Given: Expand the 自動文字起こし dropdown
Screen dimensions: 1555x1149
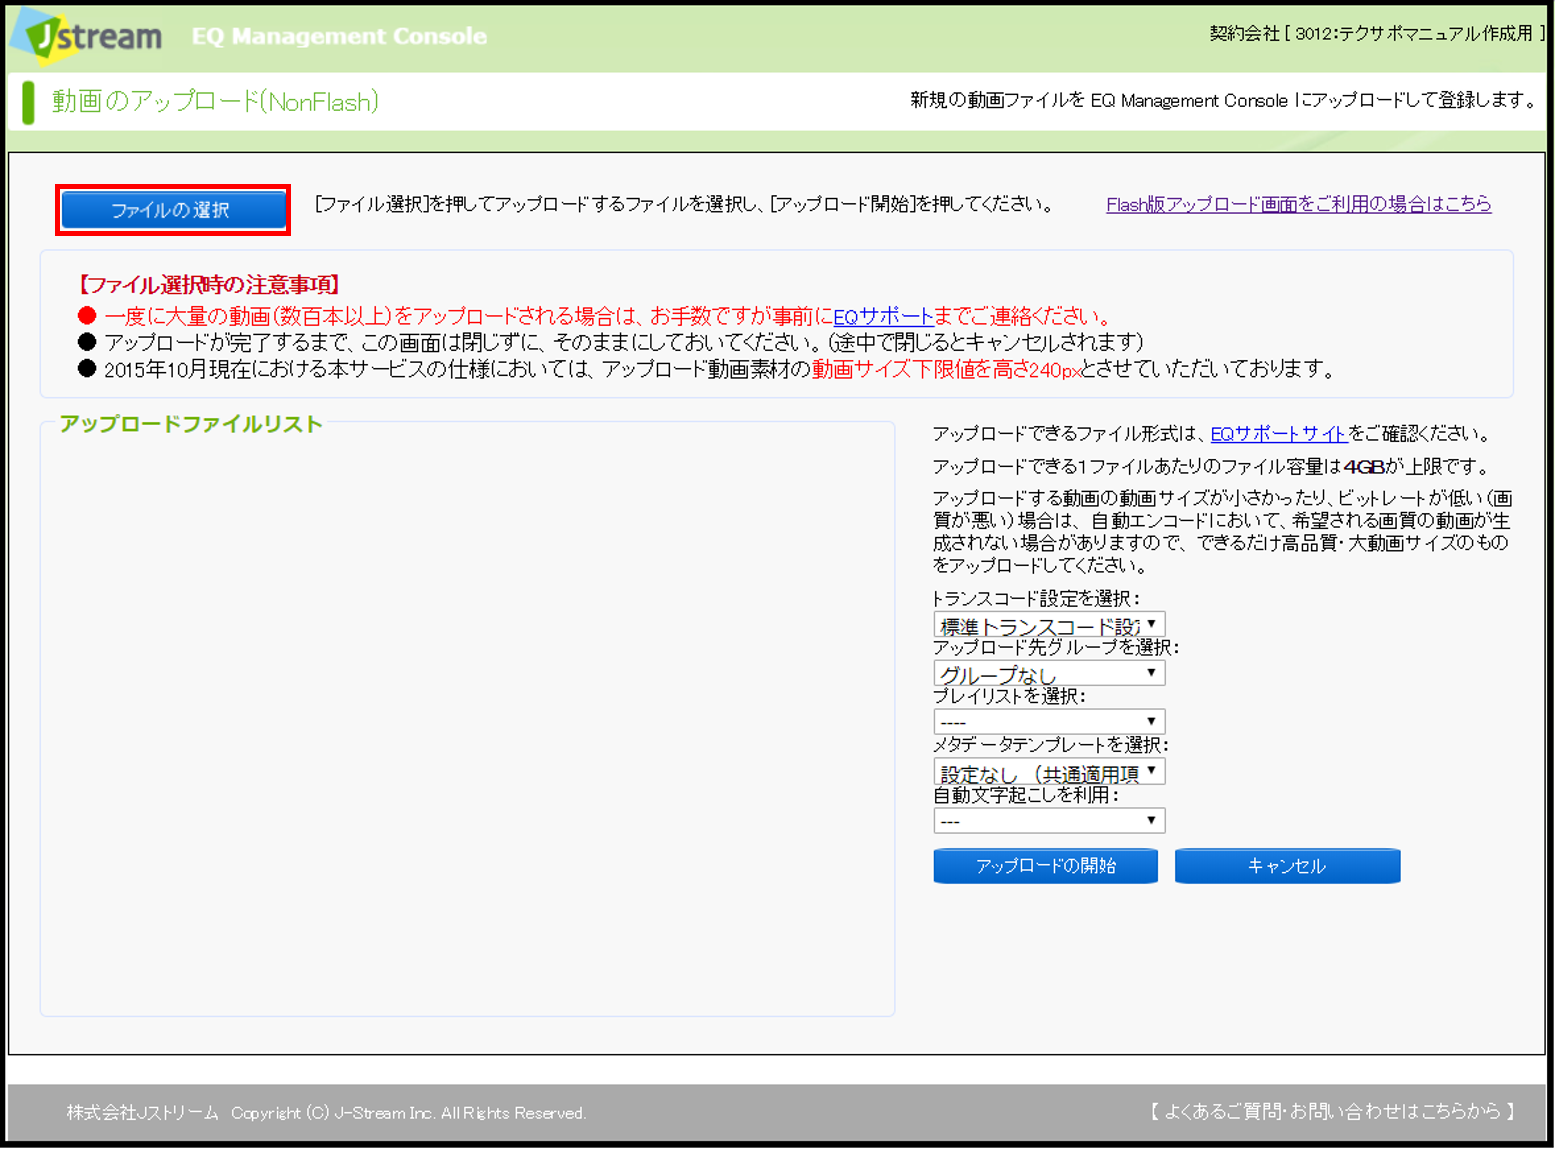Looking at the screenshot, I should pyautogui.click(x=1048, y=821).
